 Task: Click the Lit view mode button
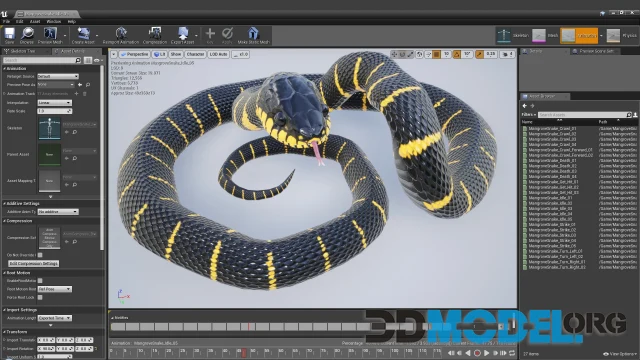160,54
